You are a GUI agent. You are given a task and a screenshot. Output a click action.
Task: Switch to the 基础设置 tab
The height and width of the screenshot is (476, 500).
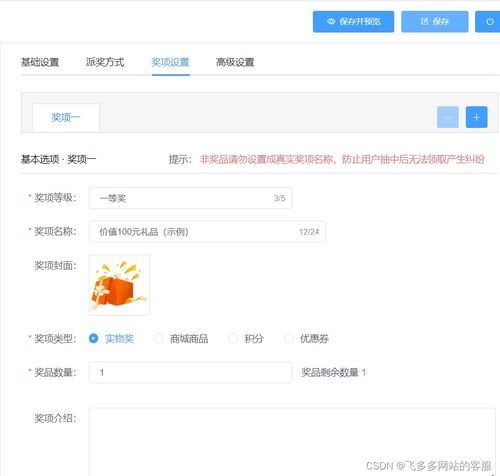40,62
